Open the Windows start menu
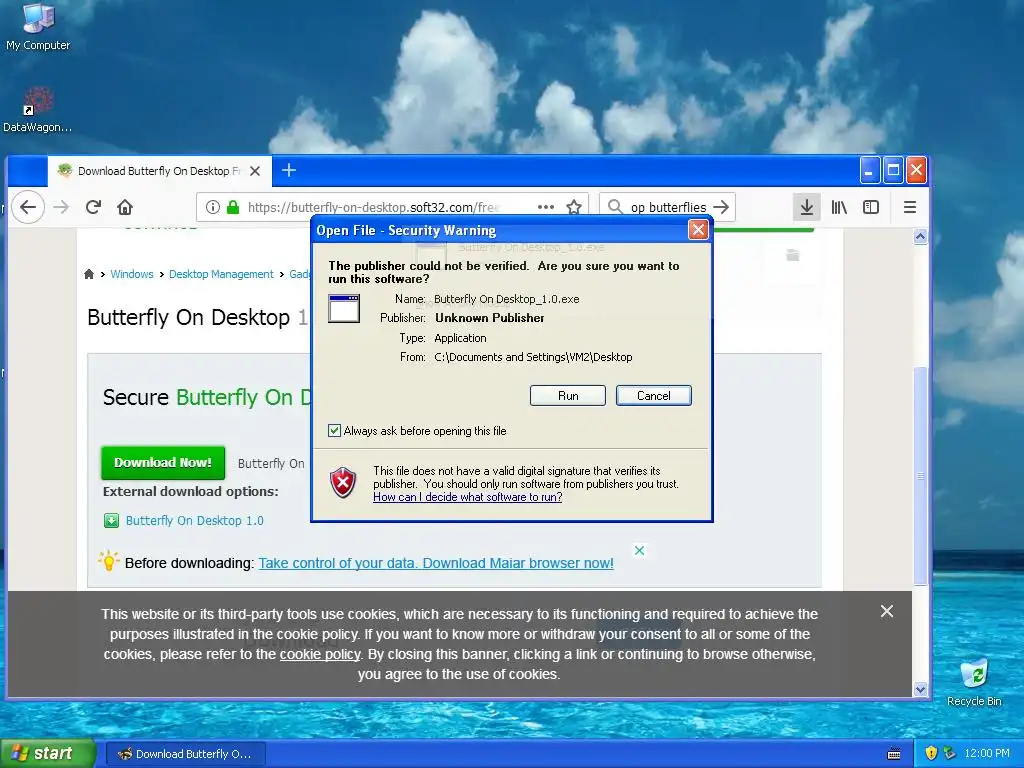The width and height of the screenshot is (1024, 768). pyautogui.click(x=47, y=753)
